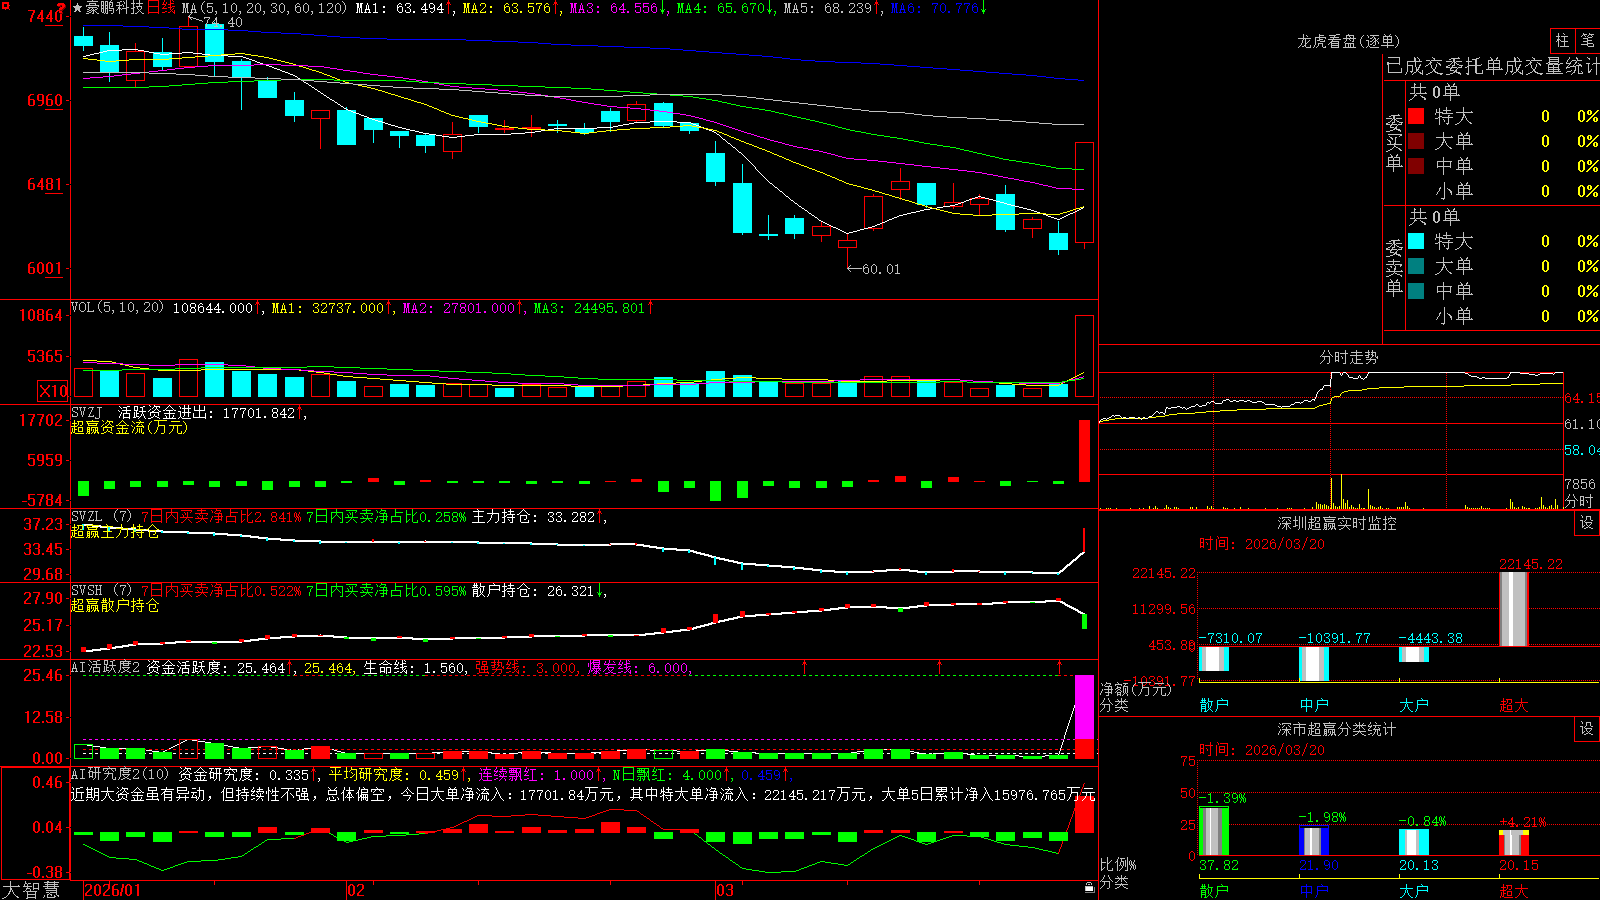Toggle the 笔 tick display mode
Viewport: 1600px width, 900px height.
[1588, 40]
